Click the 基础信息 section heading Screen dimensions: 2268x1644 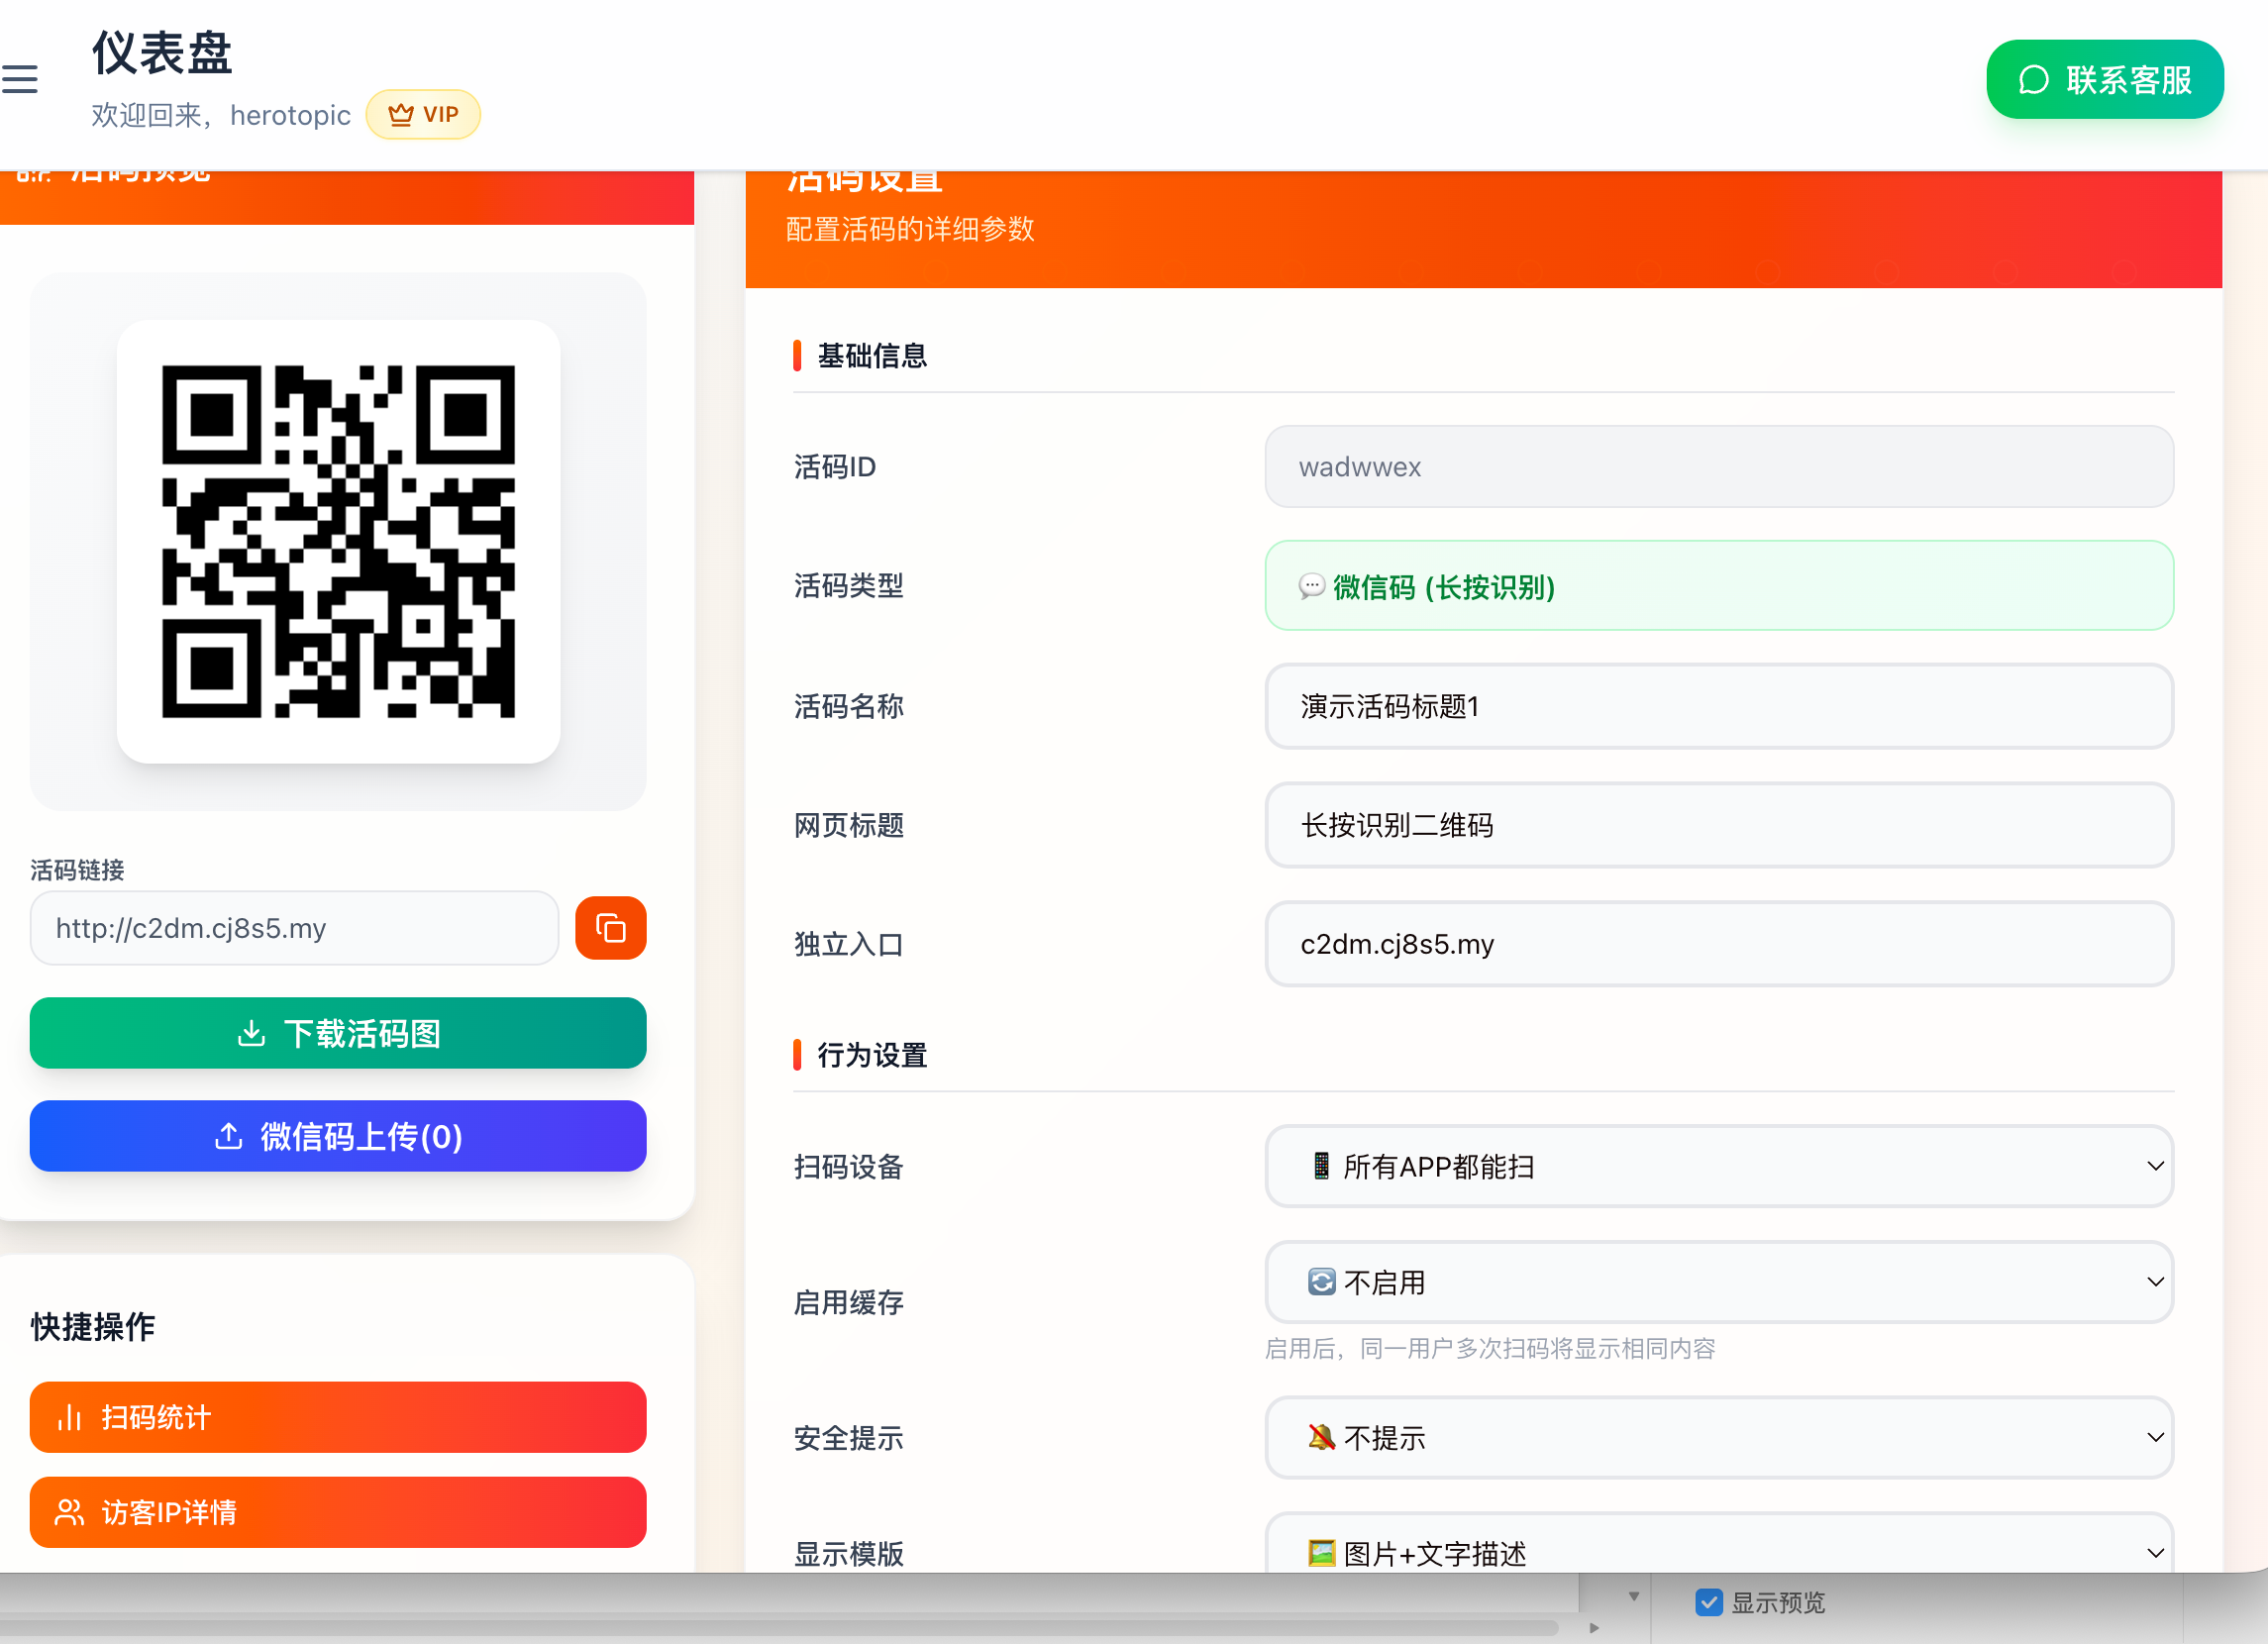pos(872,356)
